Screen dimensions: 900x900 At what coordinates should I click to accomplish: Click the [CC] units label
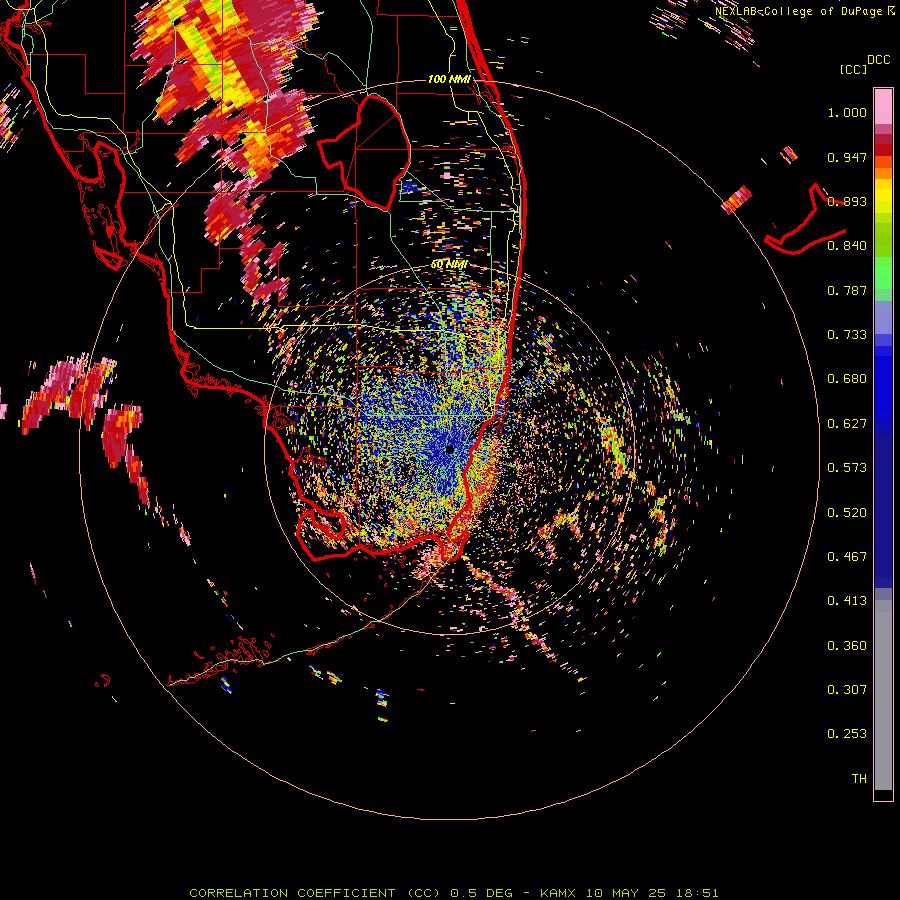pyautogui.click(x=853, y=69)
